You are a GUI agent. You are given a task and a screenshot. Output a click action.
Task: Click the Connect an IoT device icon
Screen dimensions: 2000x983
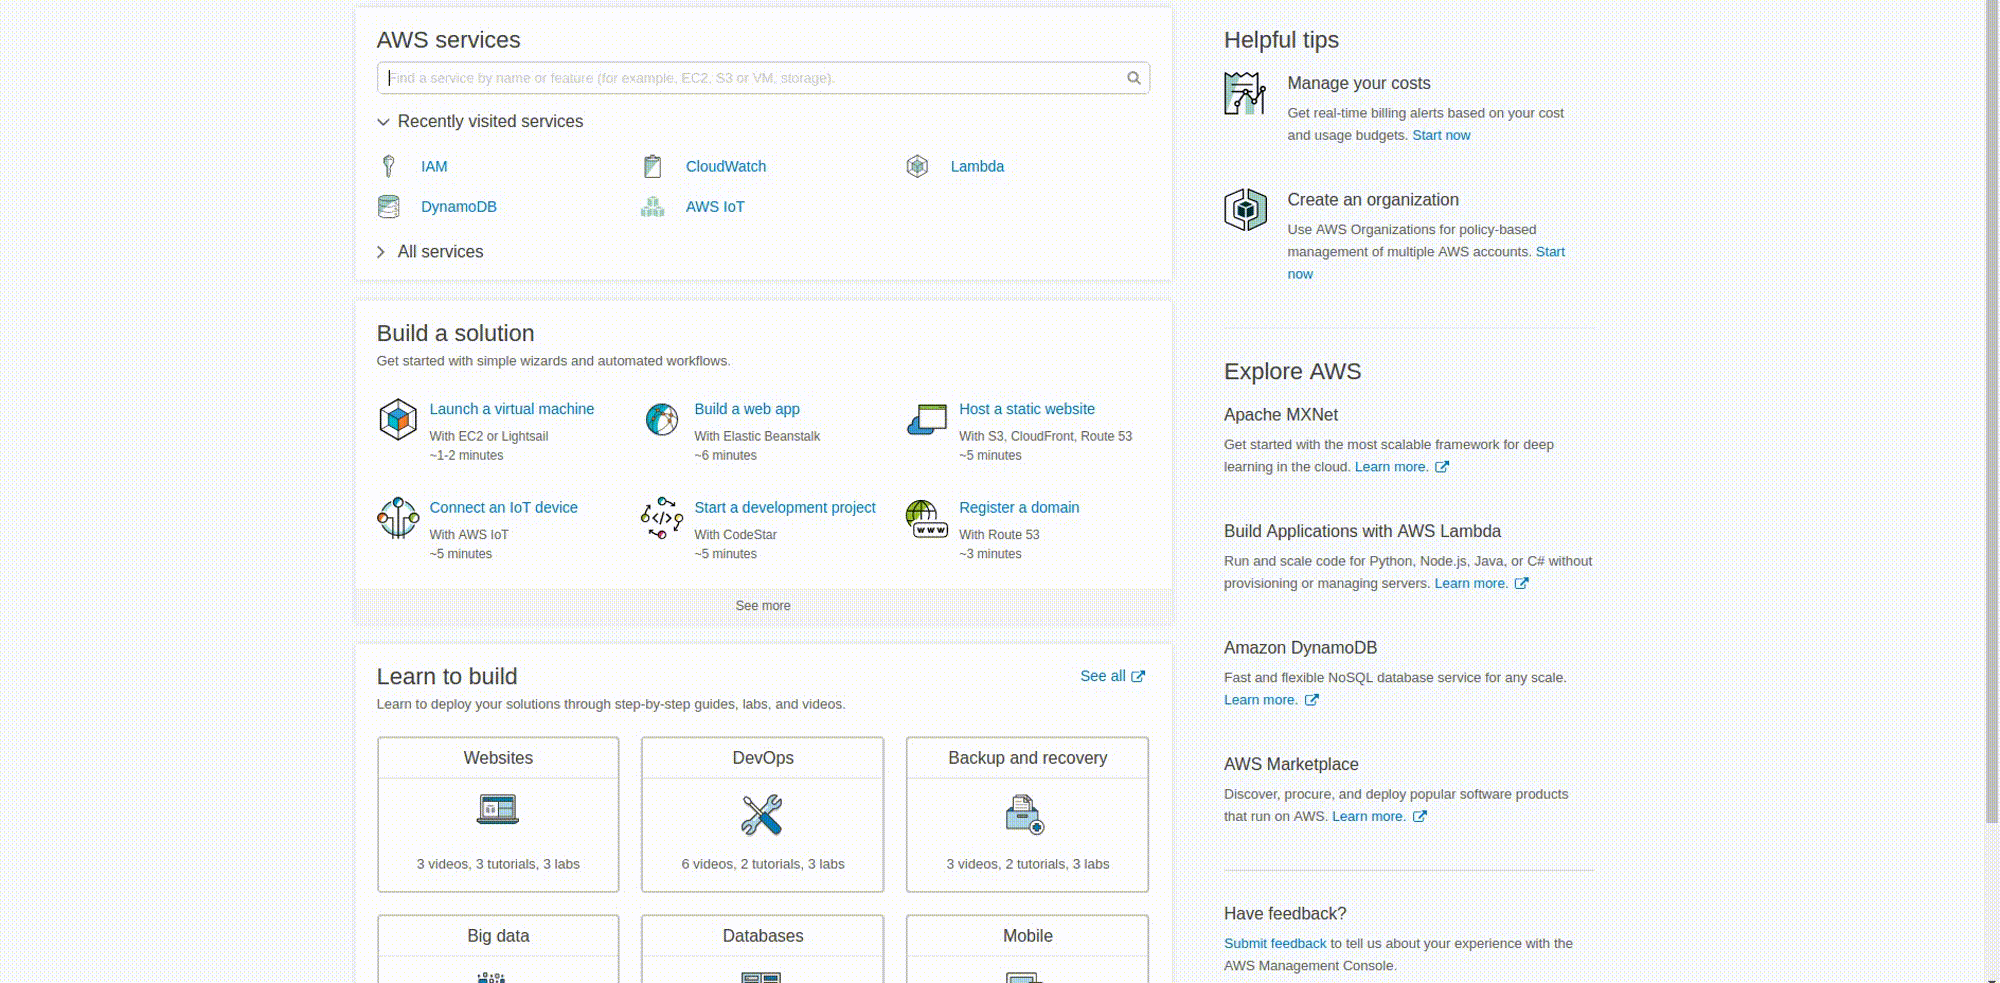tap(398, 518)
